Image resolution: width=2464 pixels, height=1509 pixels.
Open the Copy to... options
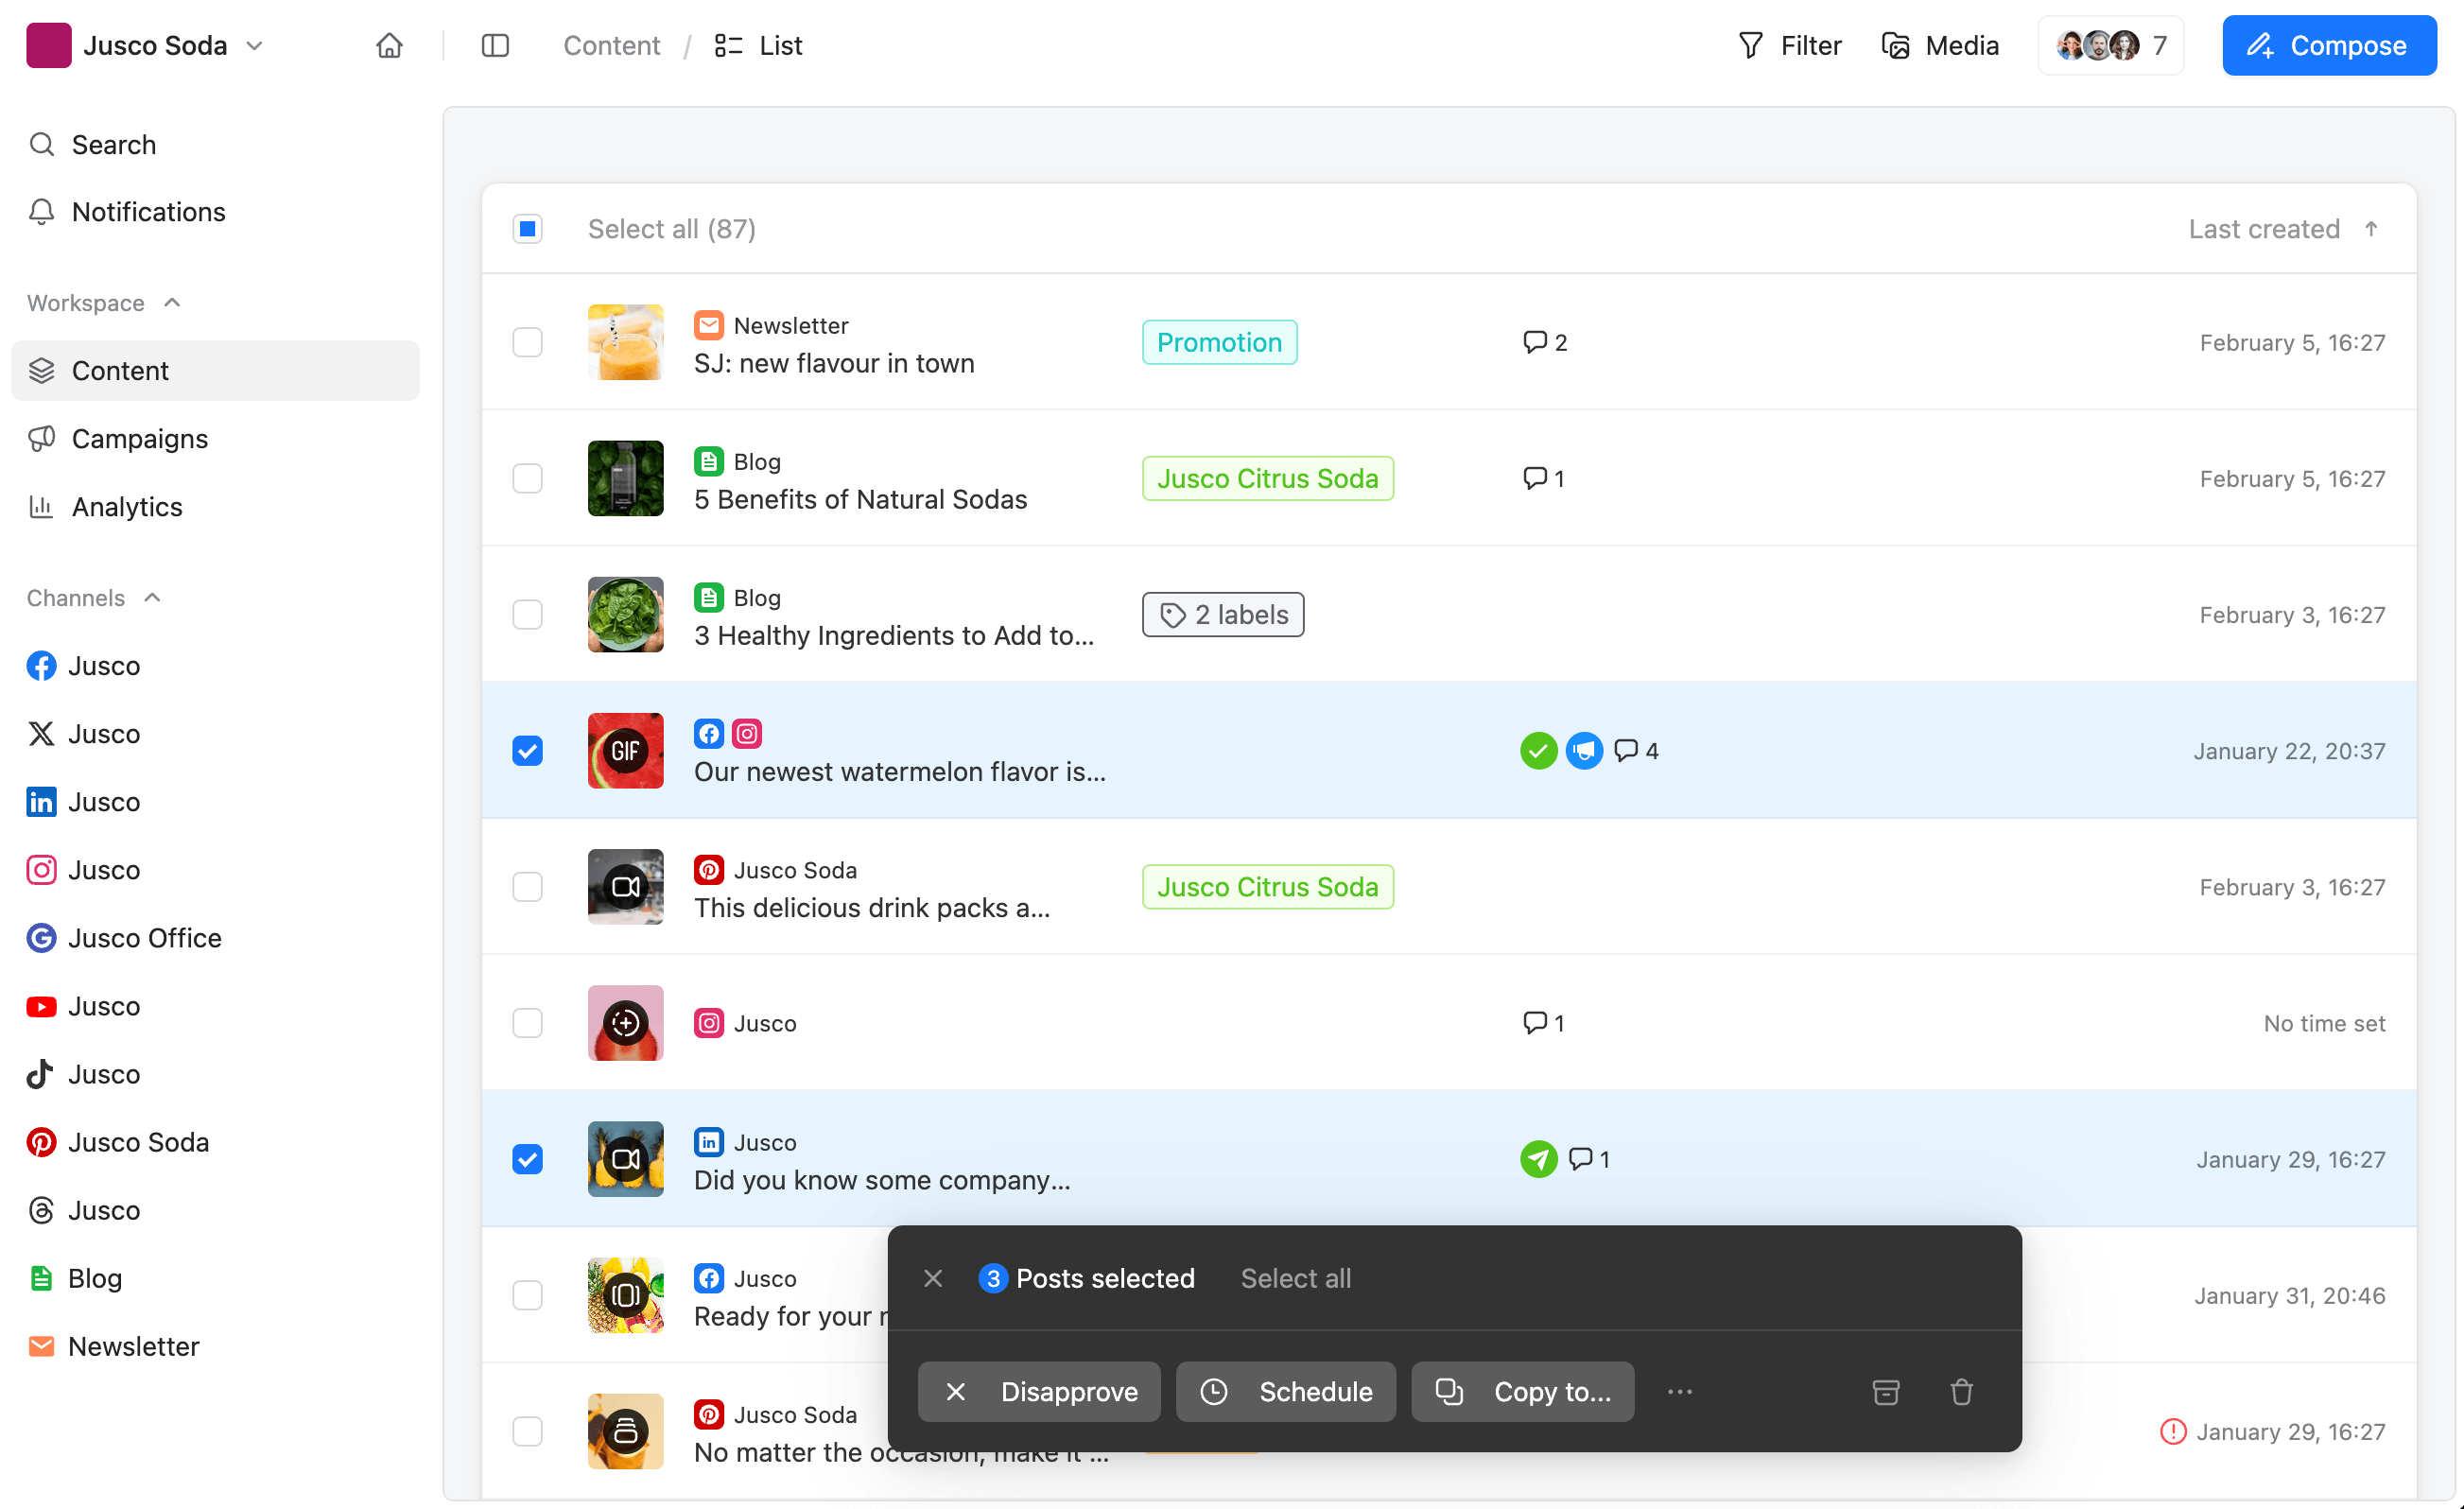(1522, 1392)
